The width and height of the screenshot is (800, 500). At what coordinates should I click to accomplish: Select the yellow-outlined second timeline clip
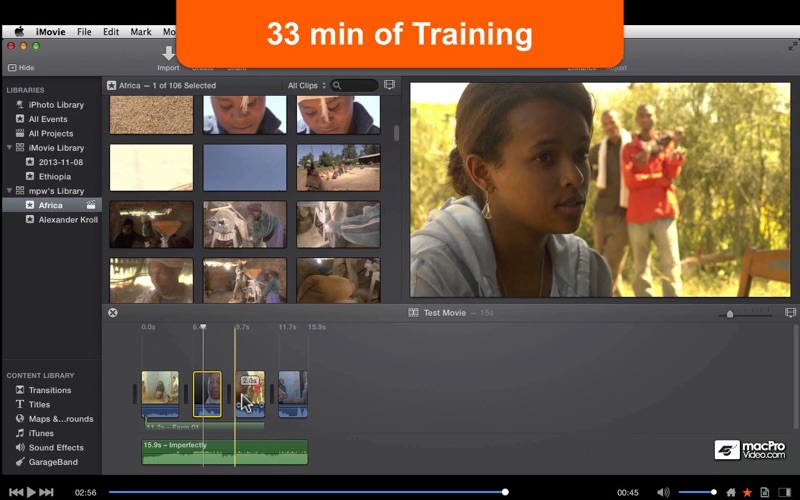coord(207,394)
